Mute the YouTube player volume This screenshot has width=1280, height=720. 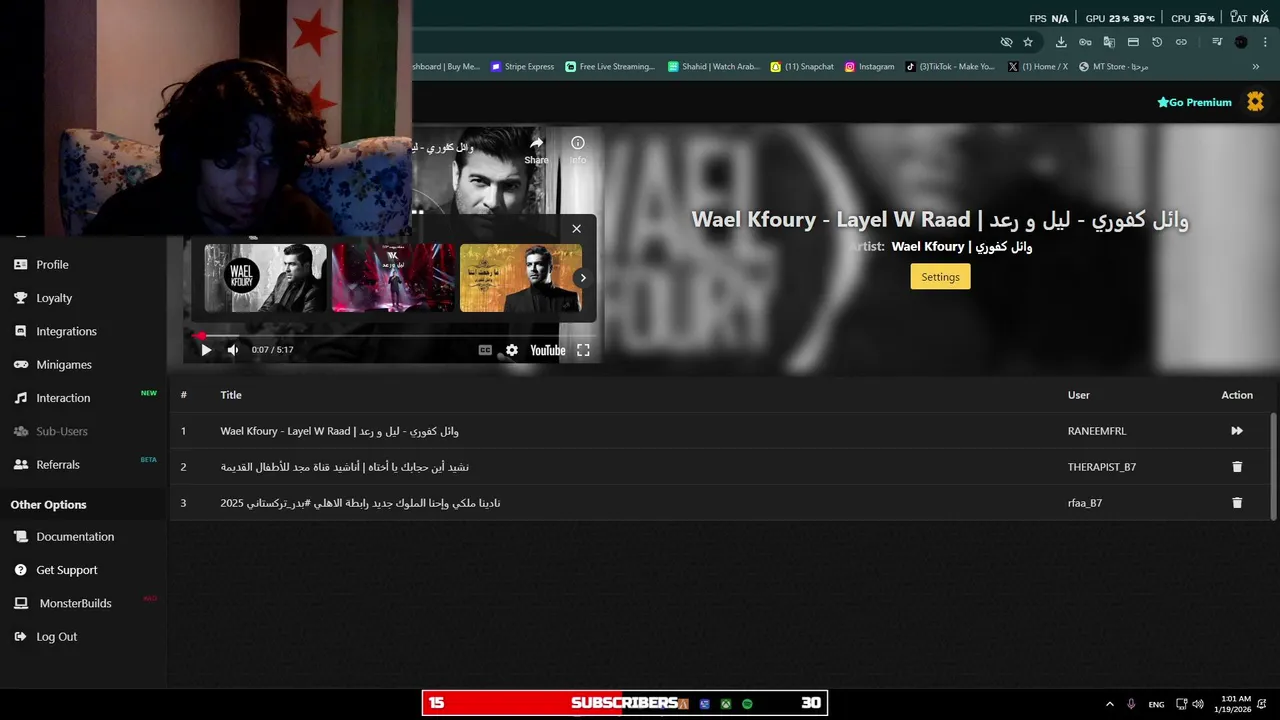click(233, 350)
